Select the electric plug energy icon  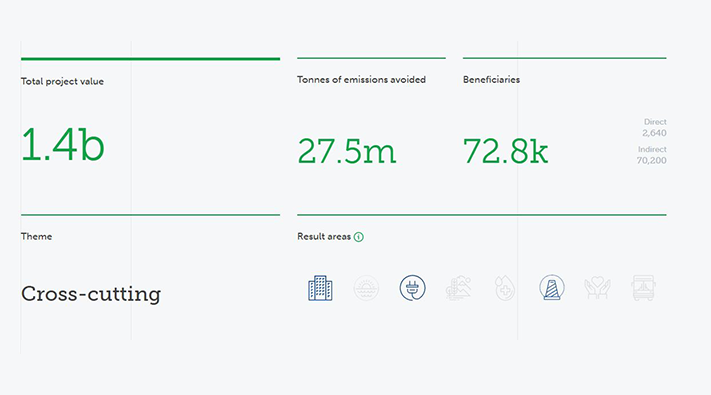(413, 288)
